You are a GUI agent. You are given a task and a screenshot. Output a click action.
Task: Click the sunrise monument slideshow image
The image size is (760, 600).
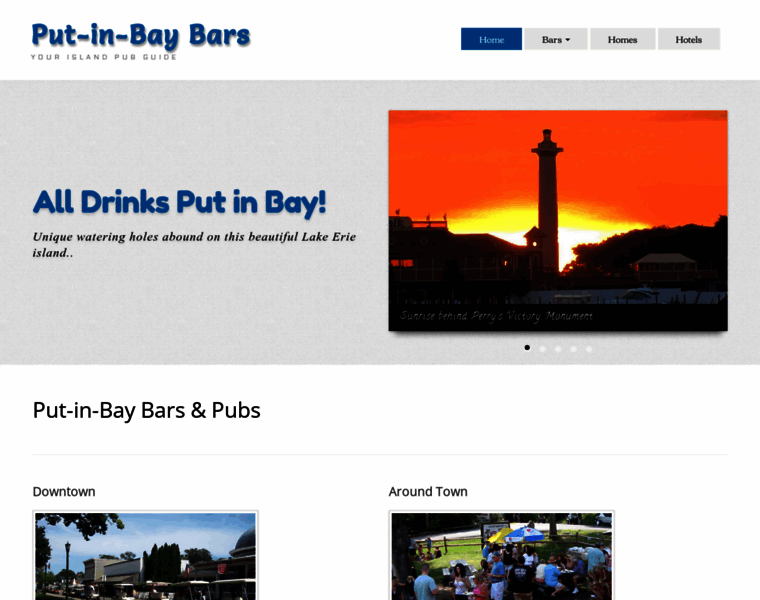[x=557, y=210]
